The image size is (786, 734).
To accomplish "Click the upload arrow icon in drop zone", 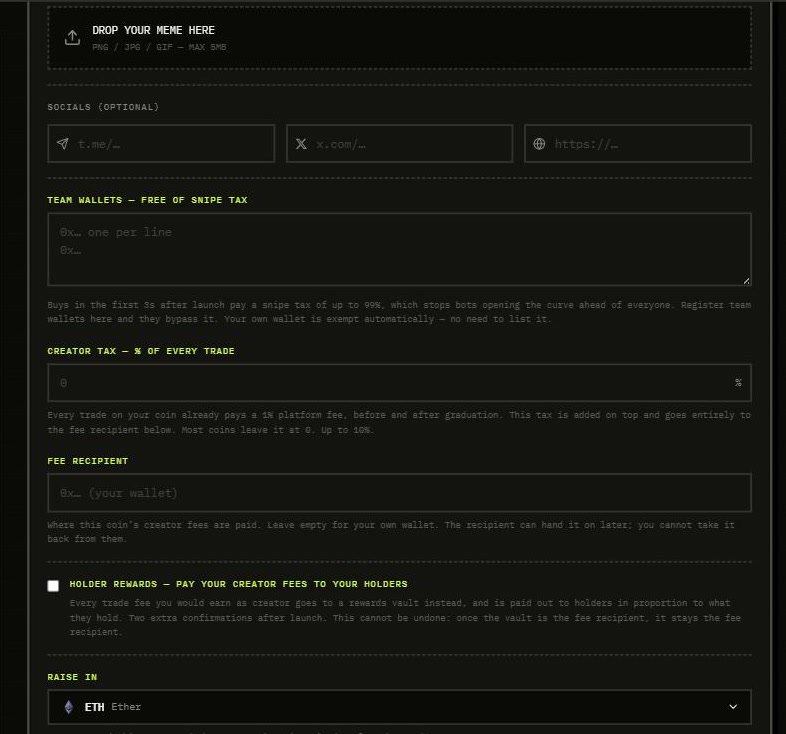I will (x=72, y=38).
